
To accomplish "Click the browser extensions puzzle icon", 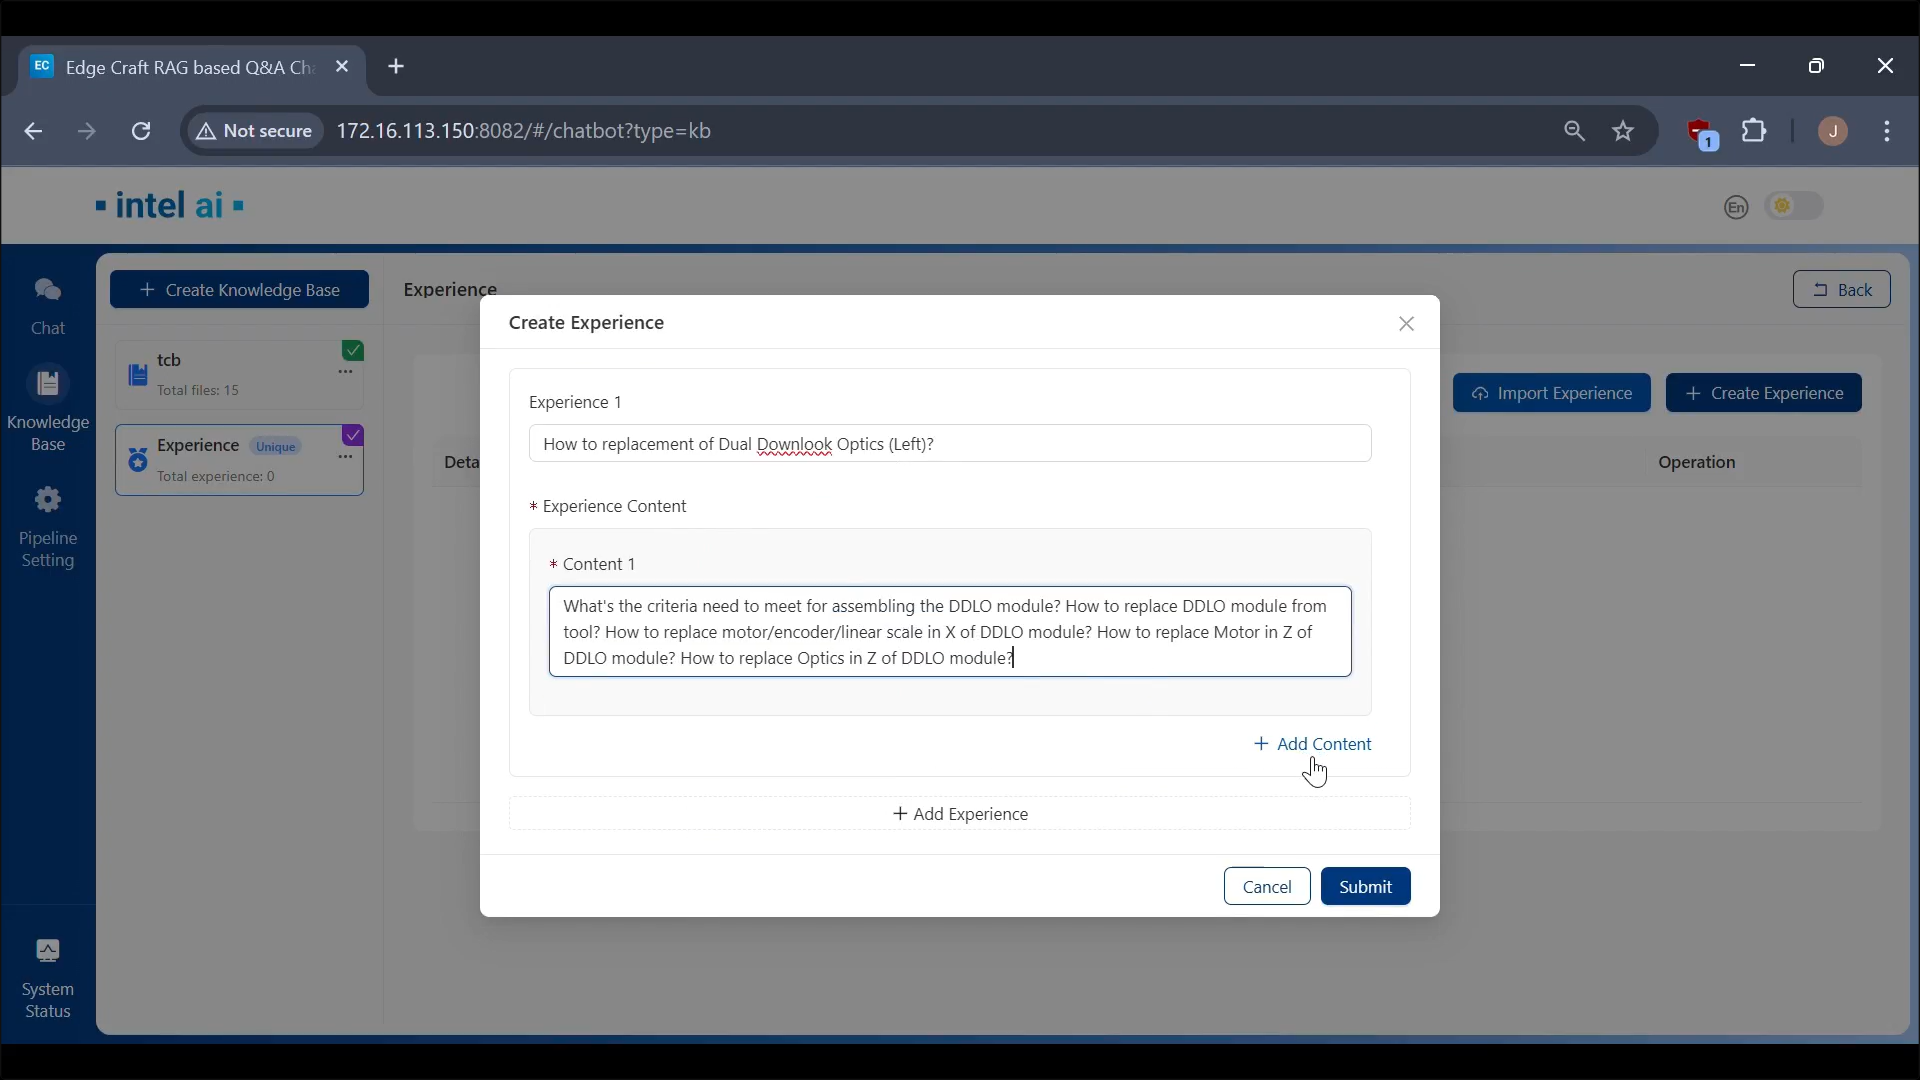I will coord(1754,131).
